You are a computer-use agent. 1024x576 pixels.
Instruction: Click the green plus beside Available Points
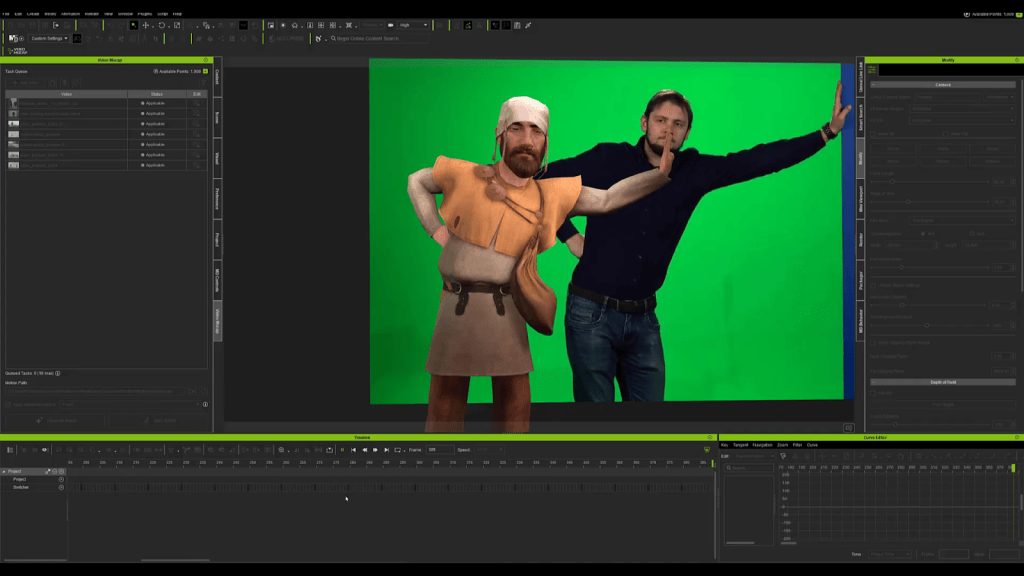coord(205,71)
